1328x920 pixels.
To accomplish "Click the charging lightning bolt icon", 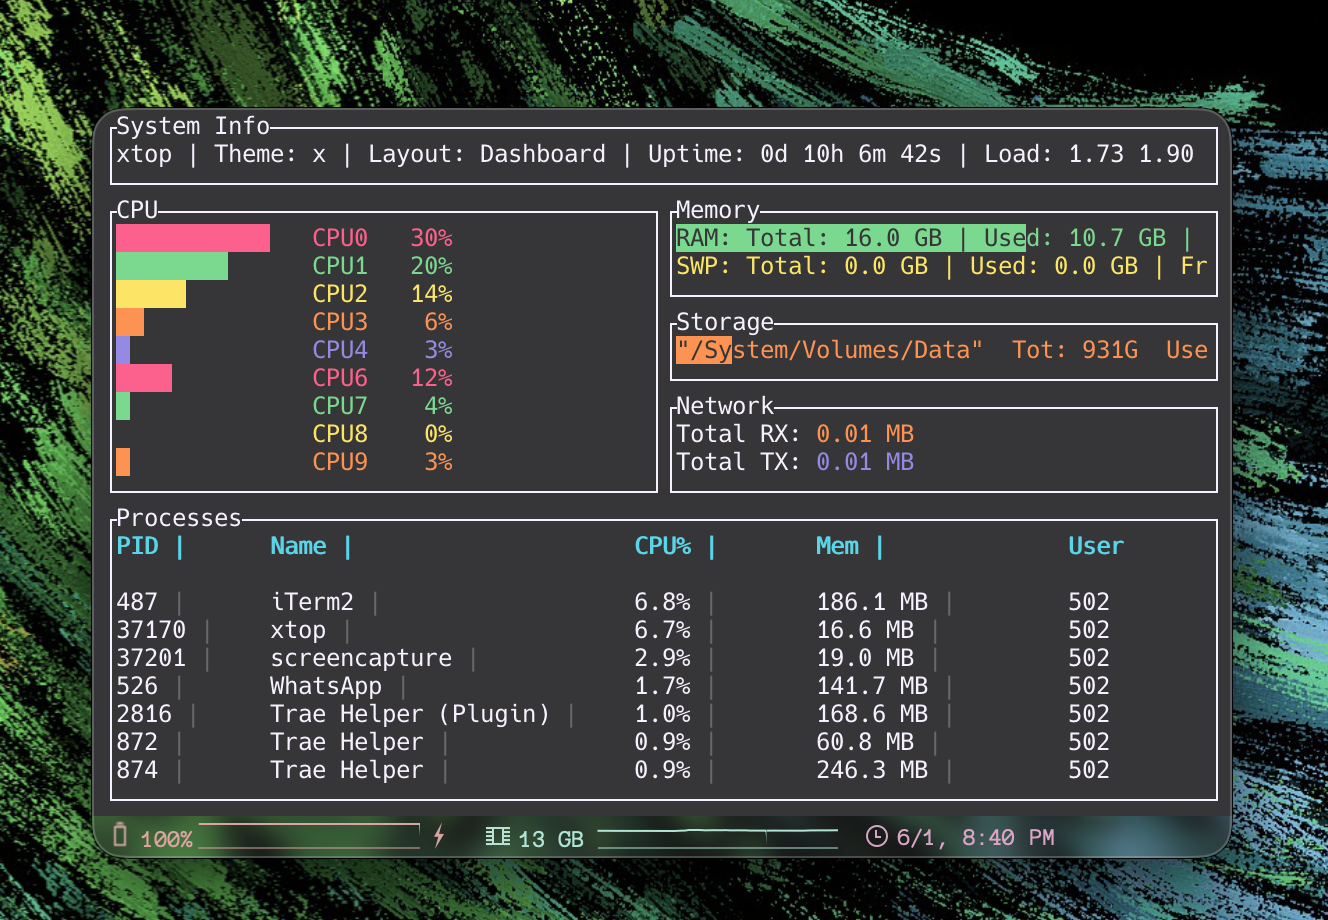I will [x=438, y=836].
